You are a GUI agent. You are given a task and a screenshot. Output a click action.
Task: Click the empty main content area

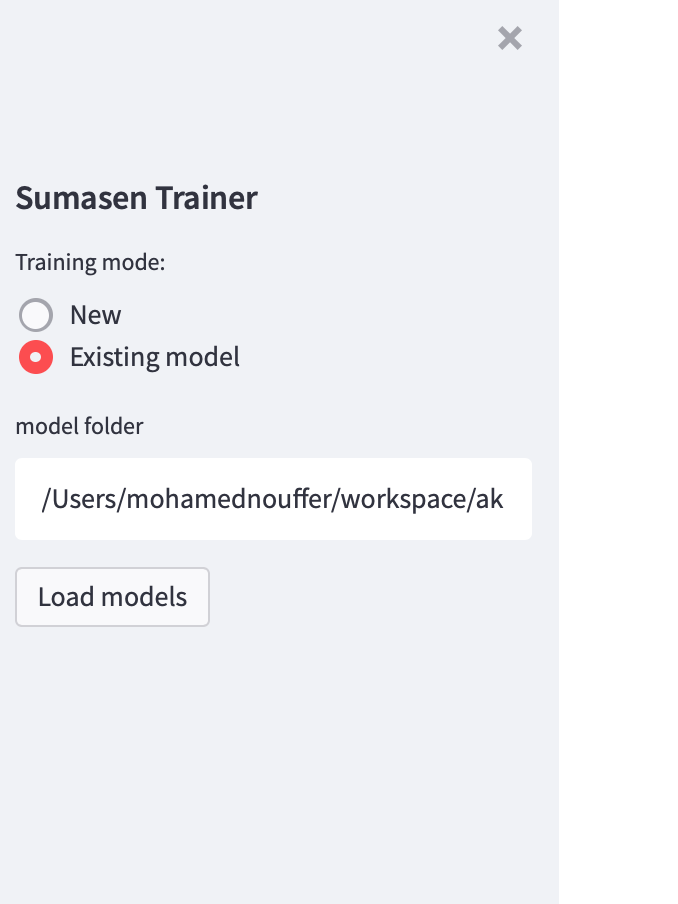pos(618,450)
